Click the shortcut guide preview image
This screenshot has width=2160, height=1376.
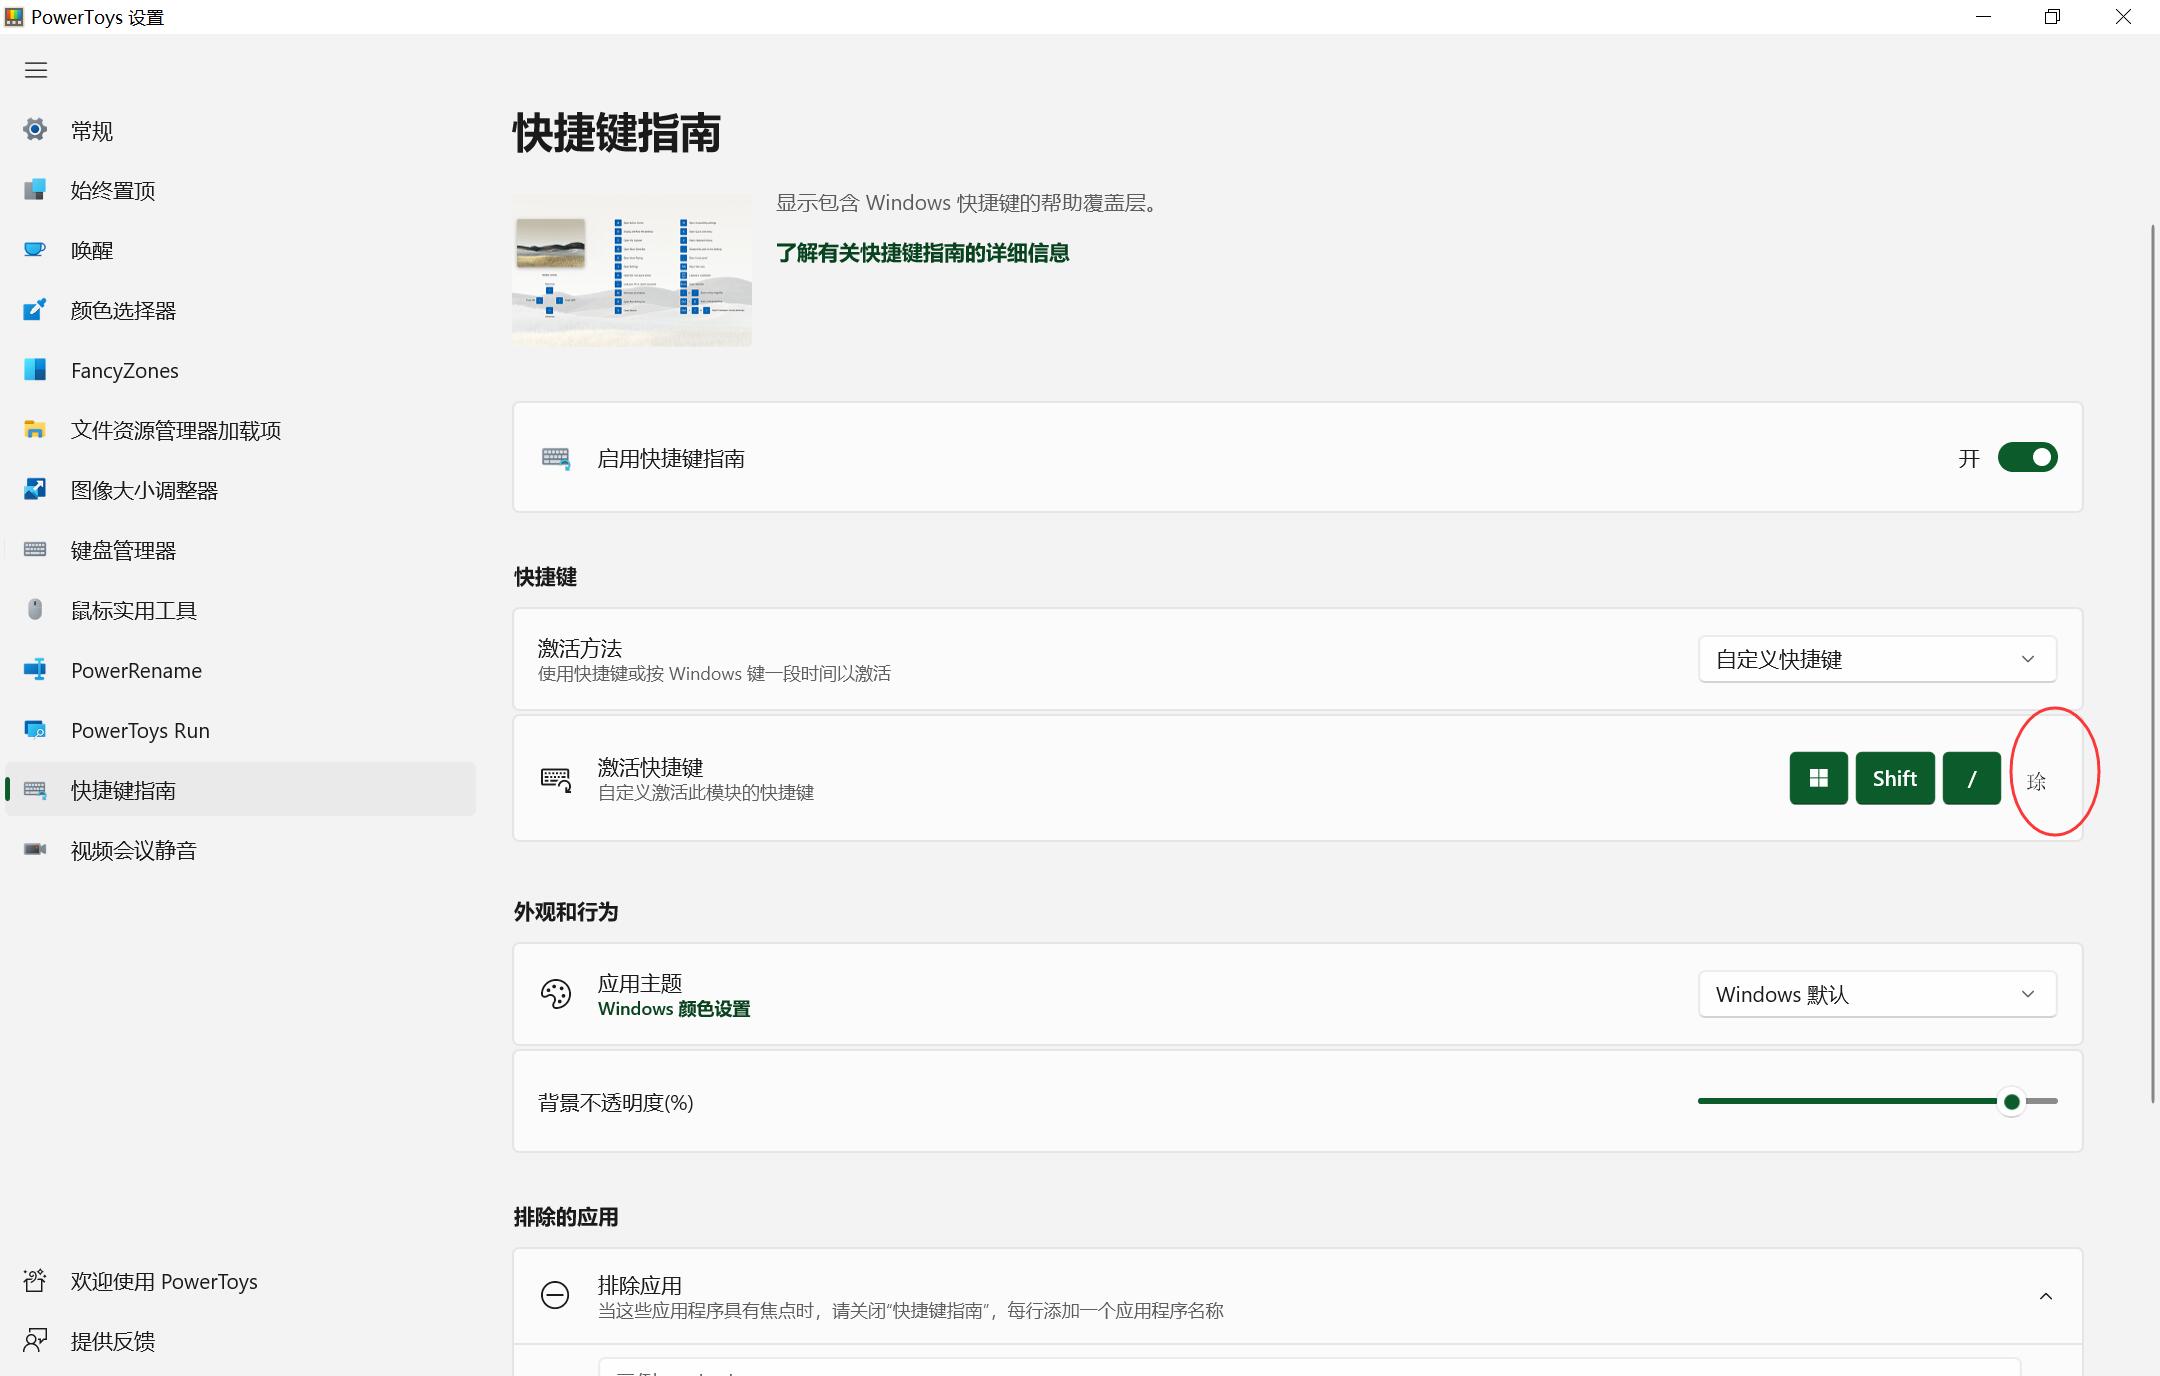pyautogui.click(x=630, y=270)
